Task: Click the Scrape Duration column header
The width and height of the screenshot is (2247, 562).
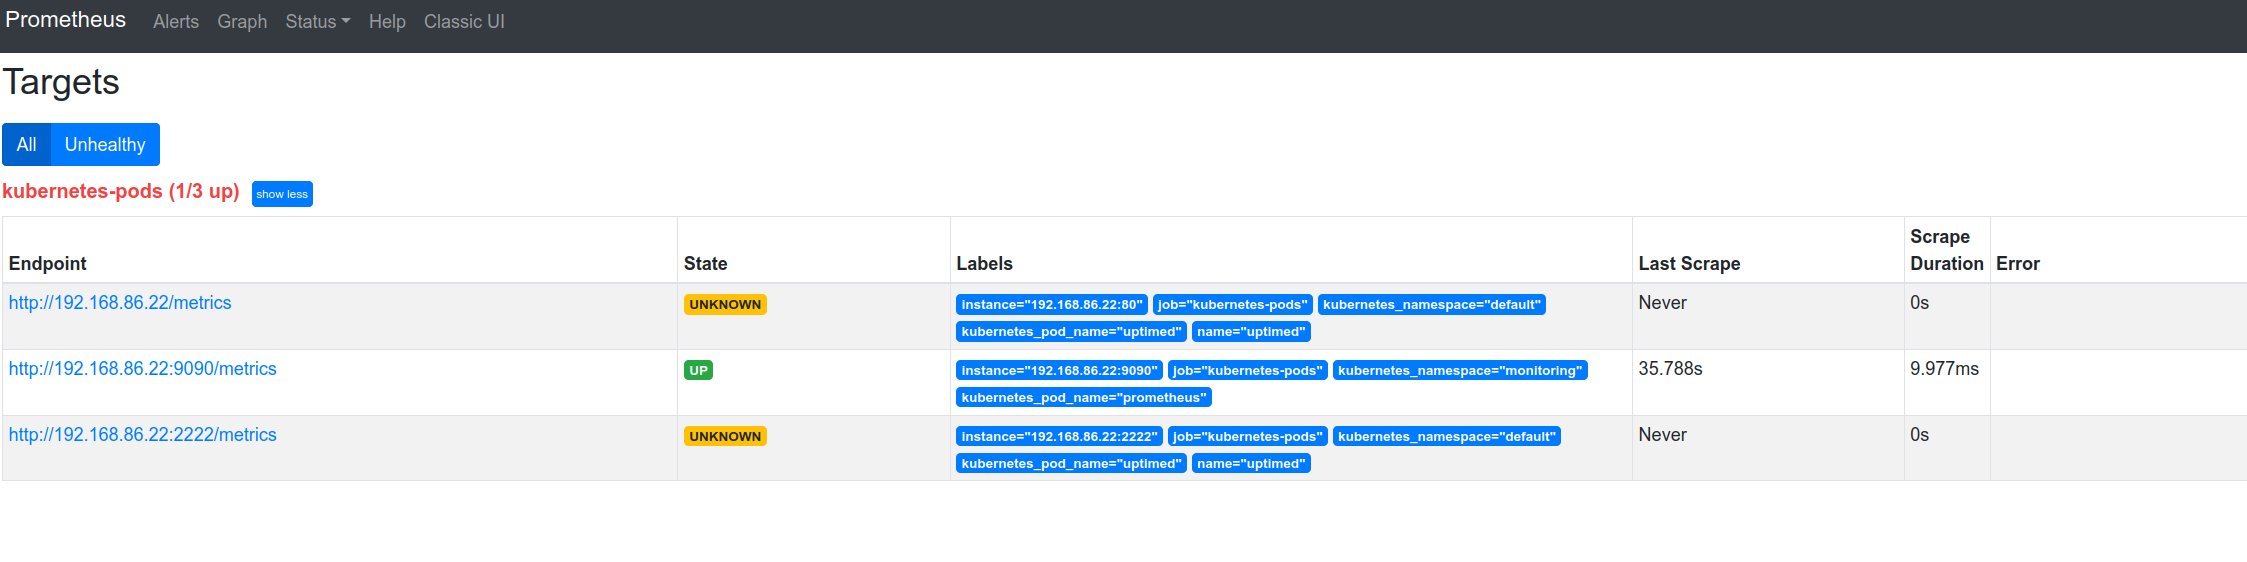Action: tap(1946, 250)
